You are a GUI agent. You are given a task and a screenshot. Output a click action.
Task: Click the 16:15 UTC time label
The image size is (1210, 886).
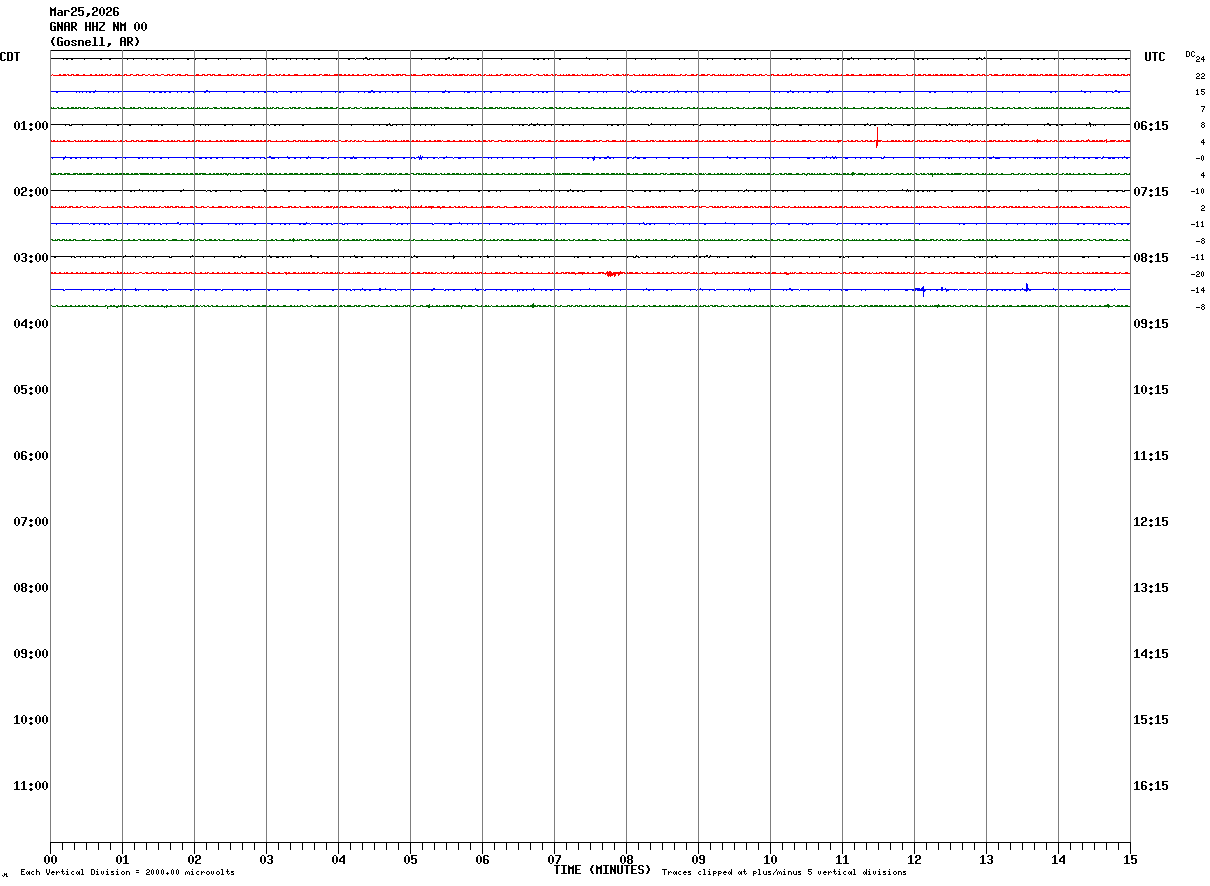(1150, 785)
